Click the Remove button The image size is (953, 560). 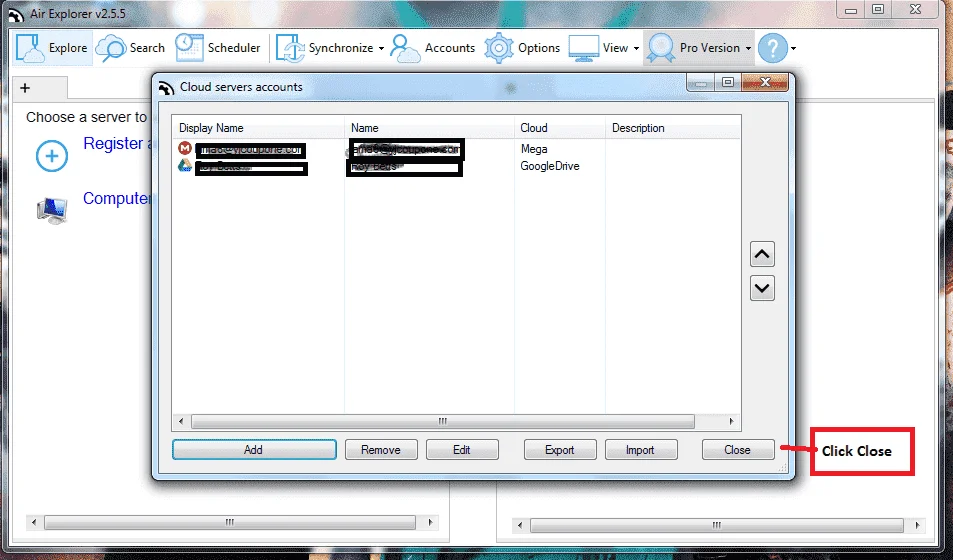click(381, 450)
